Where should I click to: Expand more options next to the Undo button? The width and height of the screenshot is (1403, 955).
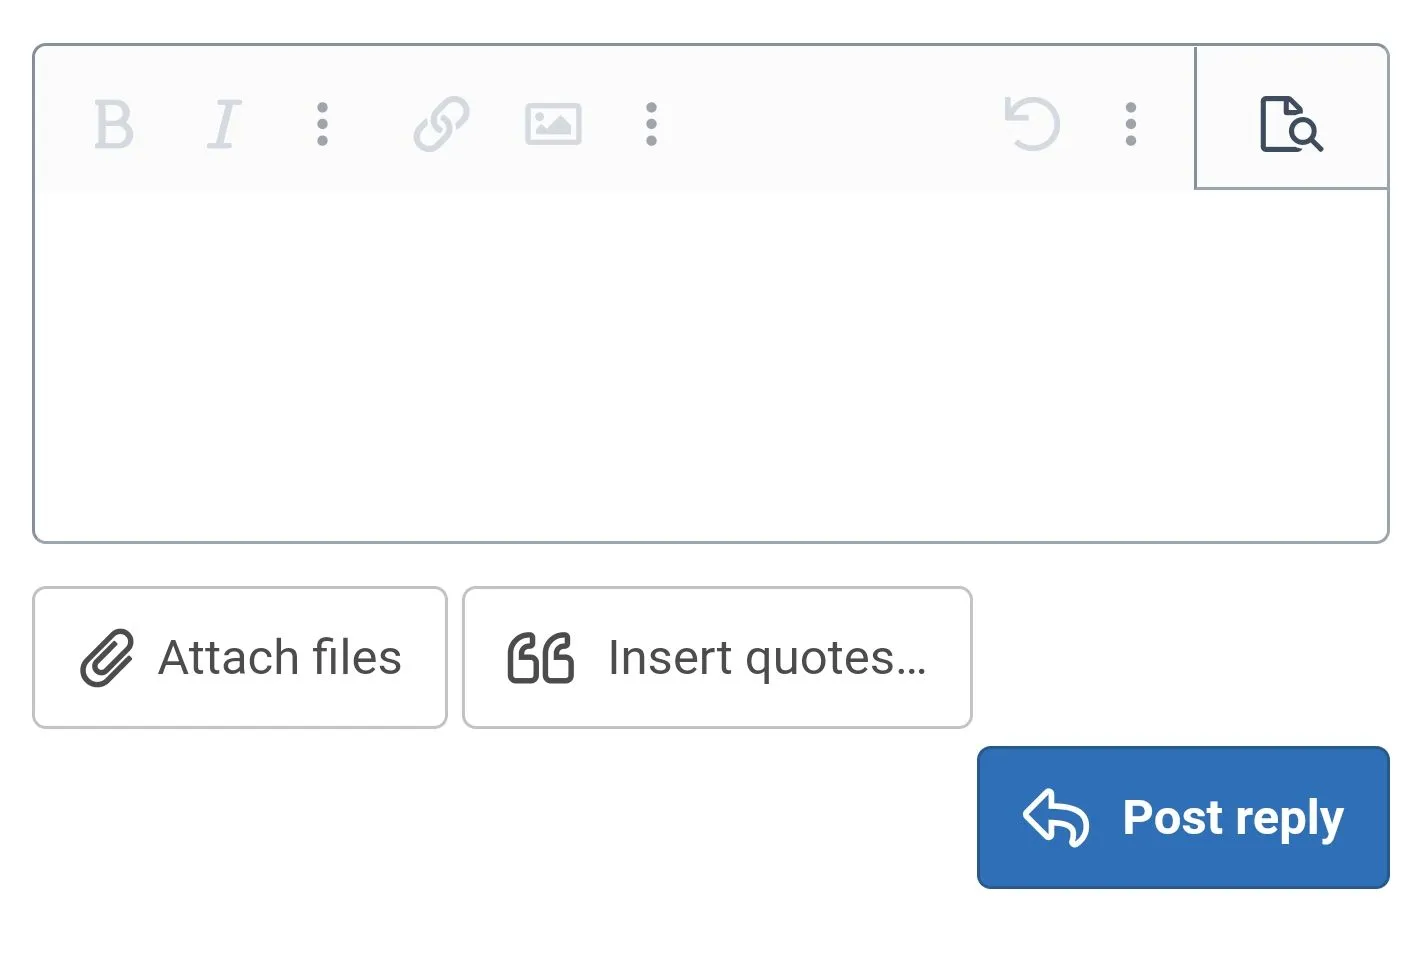point(1131,125)
